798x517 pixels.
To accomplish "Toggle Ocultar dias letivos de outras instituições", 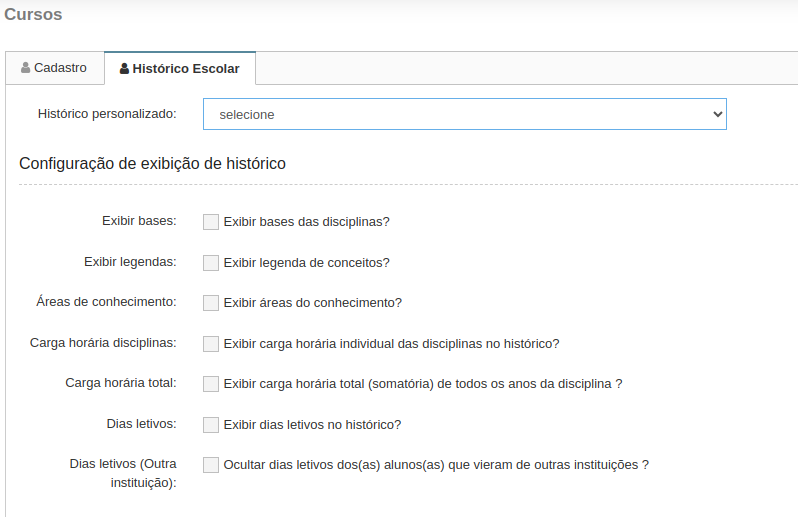I will pyautogui.click(x=211, y=465).
